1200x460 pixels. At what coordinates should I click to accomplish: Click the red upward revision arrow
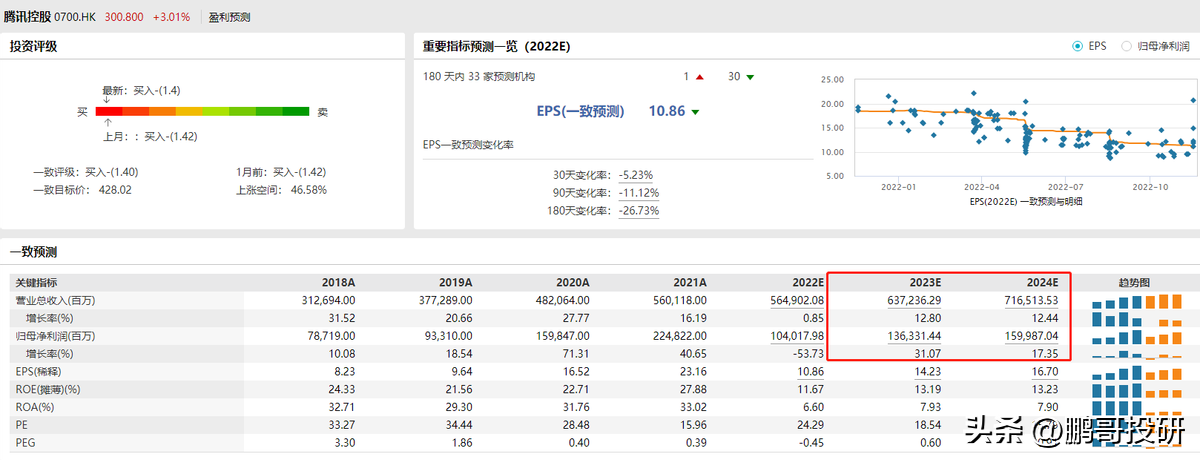[701, 77]
